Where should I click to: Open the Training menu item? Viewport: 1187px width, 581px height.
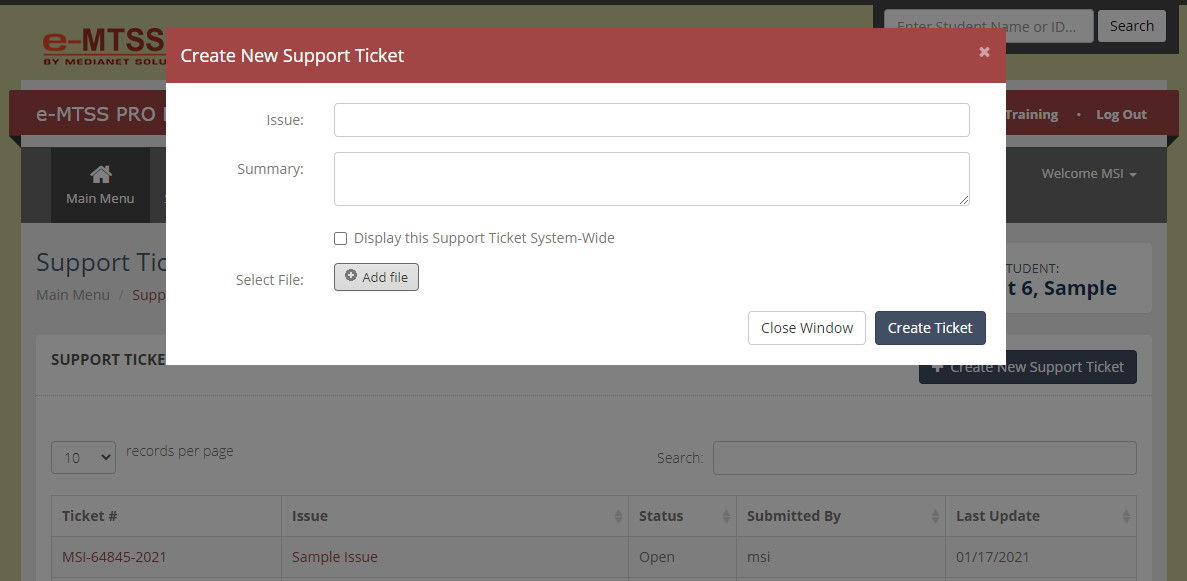click(x=1032, y=114)
